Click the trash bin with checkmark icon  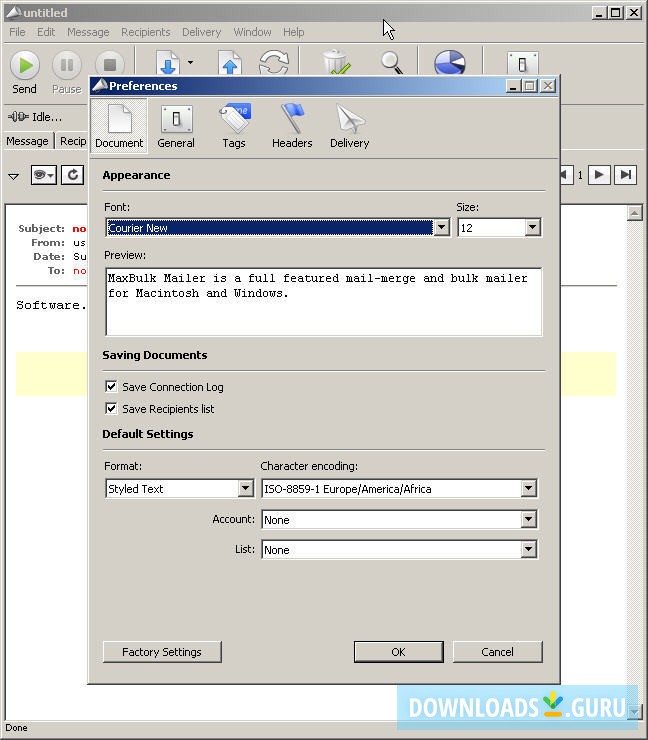[x=336, y=62]
